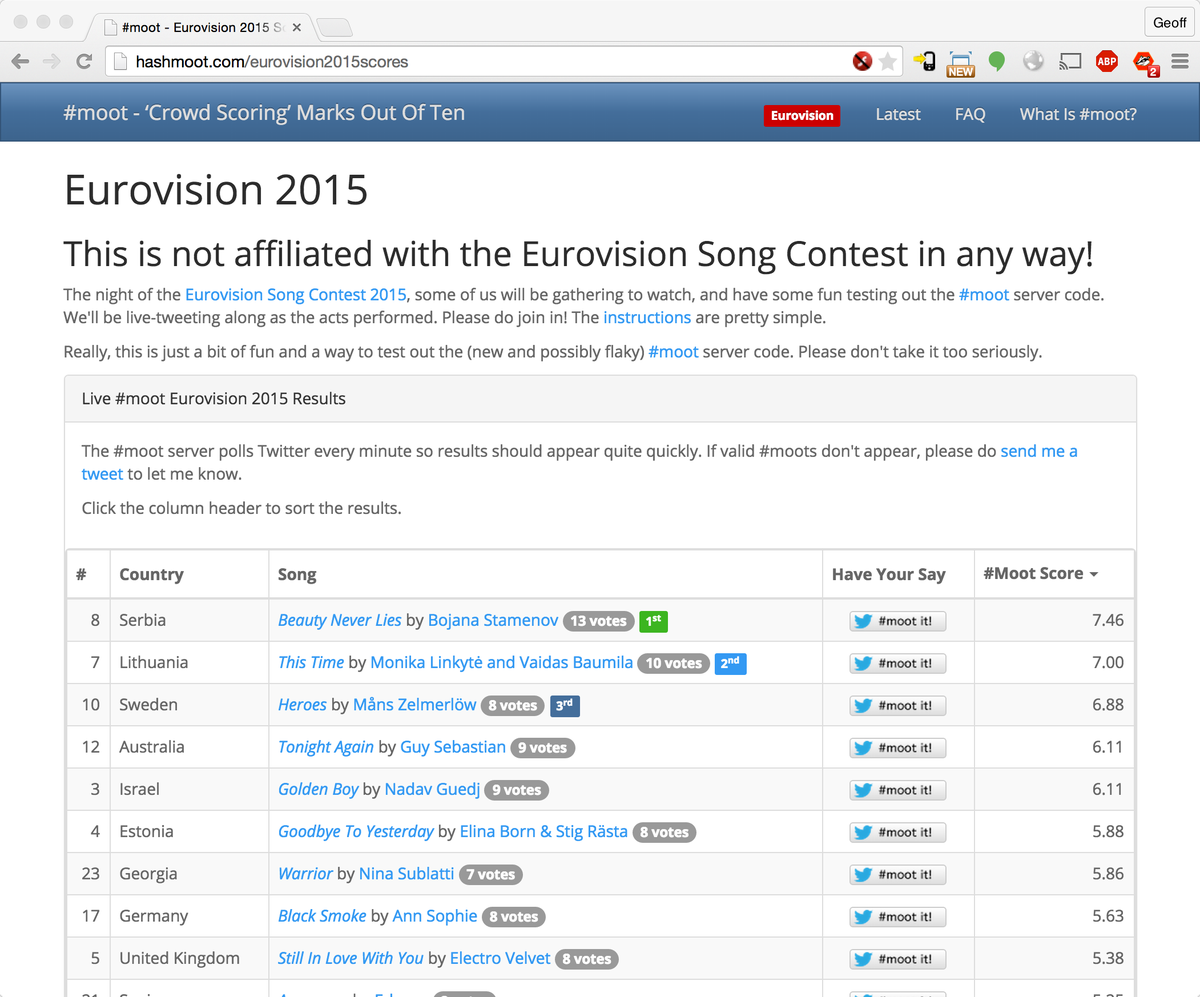Click #moot it! for Australia
The image size is (1200, 997).
[898, 747]
